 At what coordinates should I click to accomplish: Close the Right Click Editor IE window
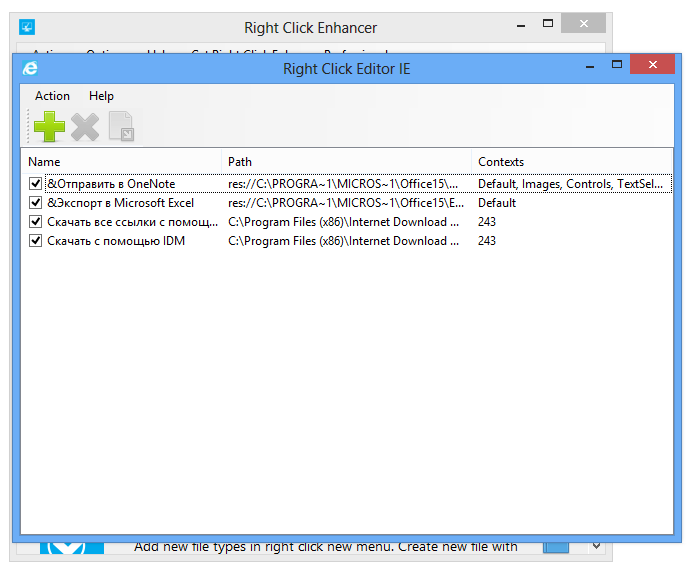pyautogui.click(x=653, y=65)
